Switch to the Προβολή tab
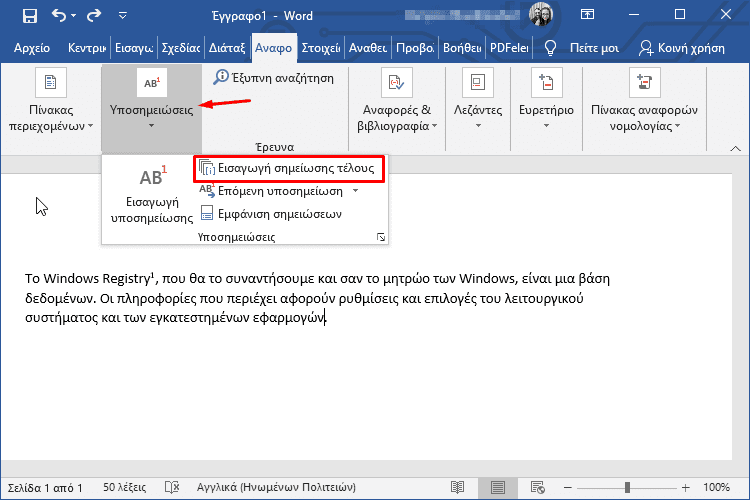Screen dimensions: 750x500 click(x=415, y=48)
